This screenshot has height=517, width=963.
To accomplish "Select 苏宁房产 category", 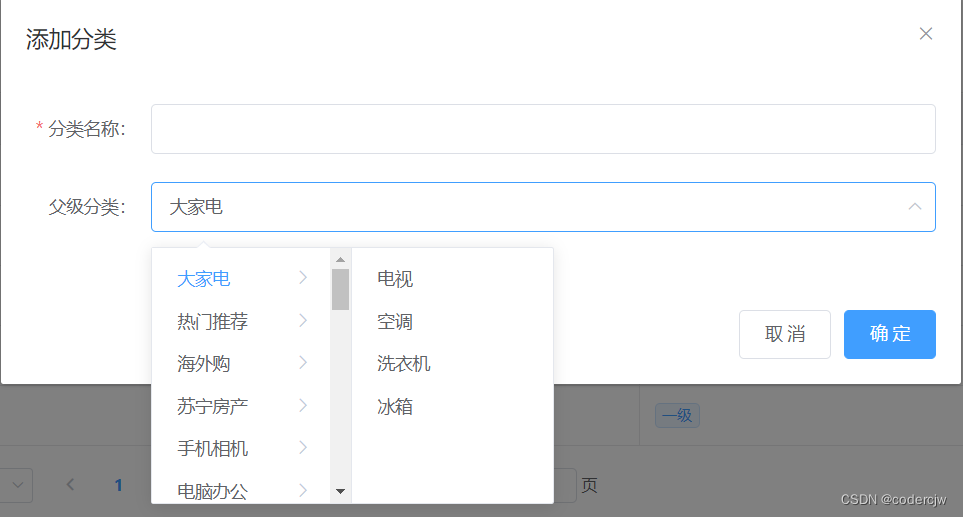I will click(x=212, y=406).
